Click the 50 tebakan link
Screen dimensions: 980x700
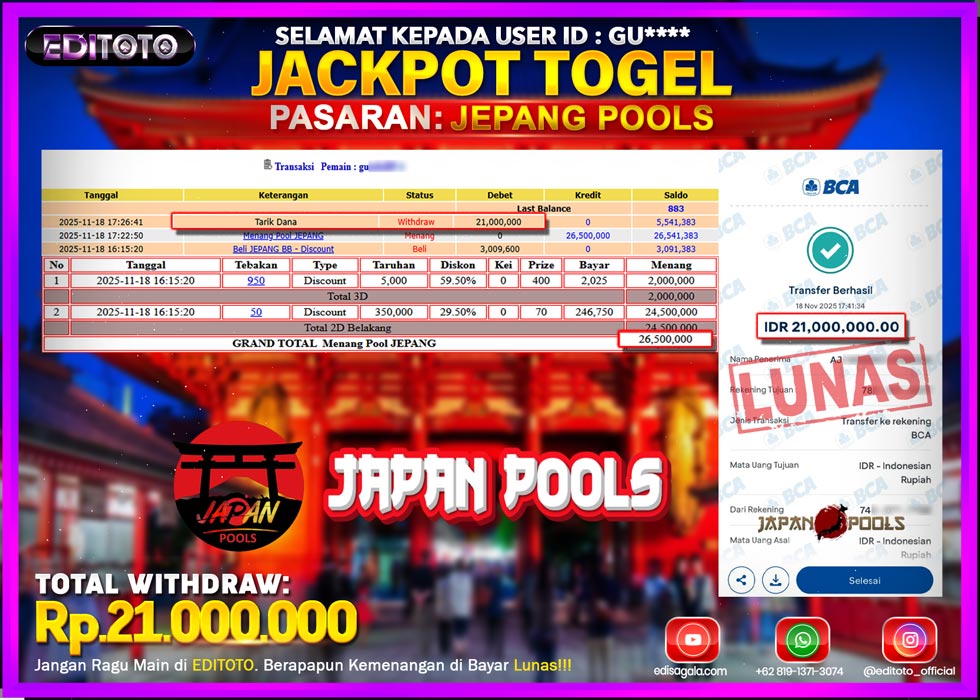click(256, 314)
